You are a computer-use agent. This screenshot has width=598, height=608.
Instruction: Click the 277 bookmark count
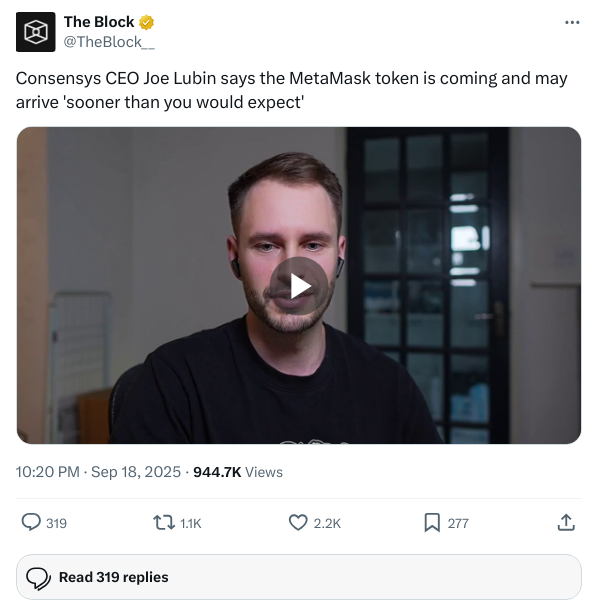click(x=458, y=523)
